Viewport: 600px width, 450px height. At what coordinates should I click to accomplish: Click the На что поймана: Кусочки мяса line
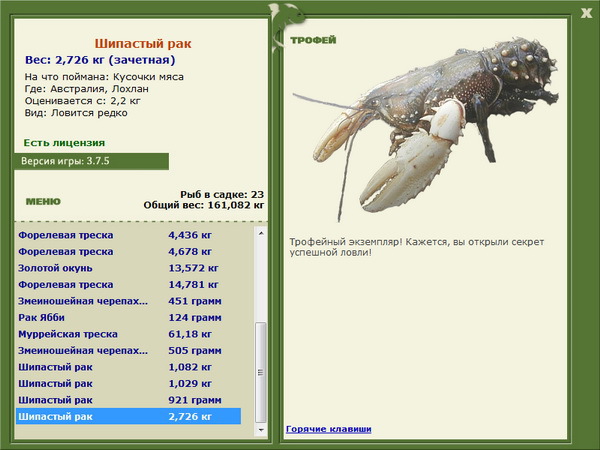(x=104, y=77)
